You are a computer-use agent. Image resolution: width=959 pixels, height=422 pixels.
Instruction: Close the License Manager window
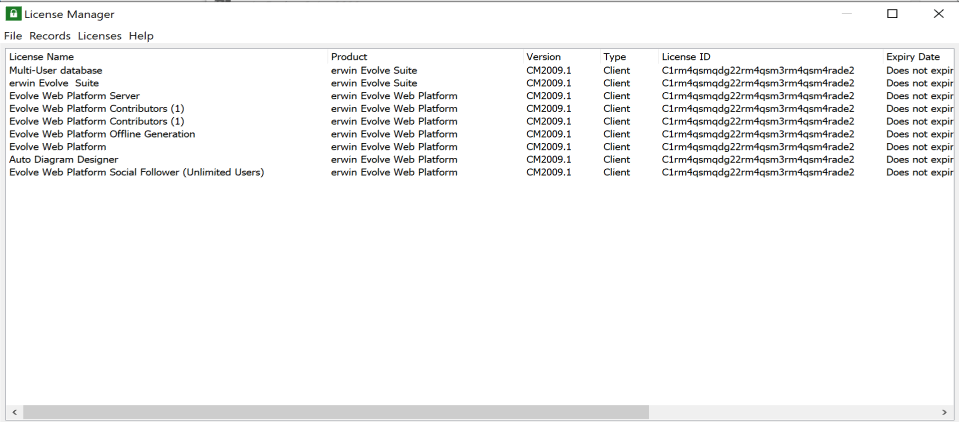point(939,13)
